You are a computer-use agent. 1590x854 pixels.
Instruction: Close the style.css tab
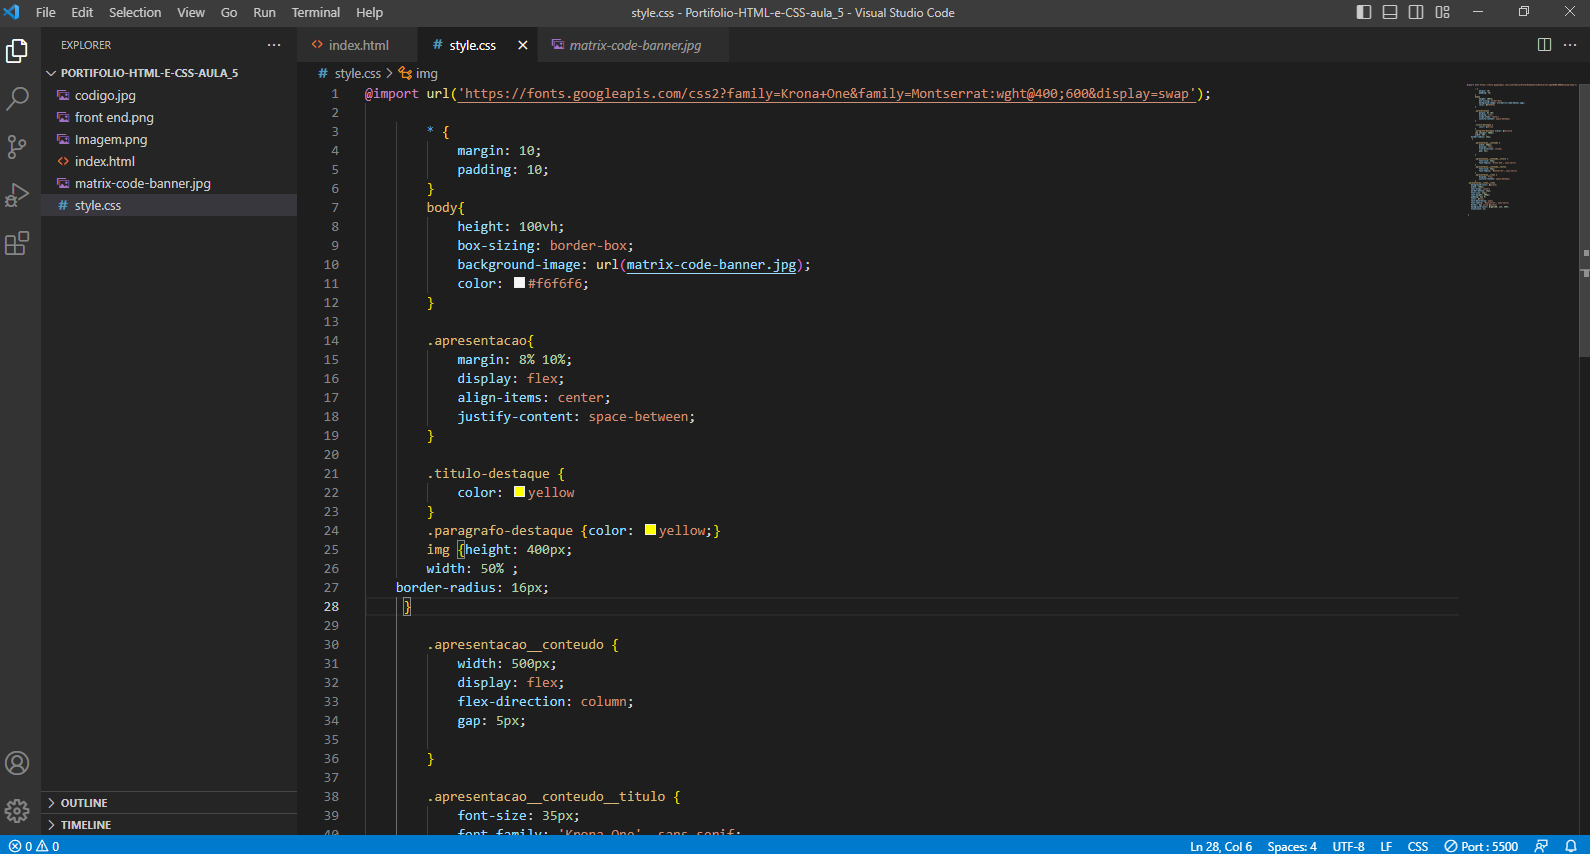tap(522, 45)
